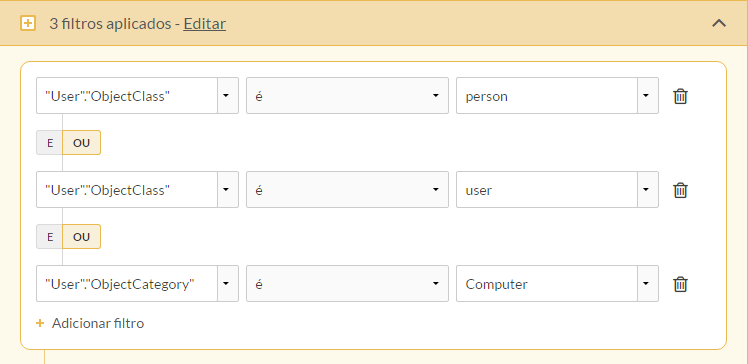748x364 pixels.
Task: Open the 'user' value dropdown arrow
Action: click(647, 190)
